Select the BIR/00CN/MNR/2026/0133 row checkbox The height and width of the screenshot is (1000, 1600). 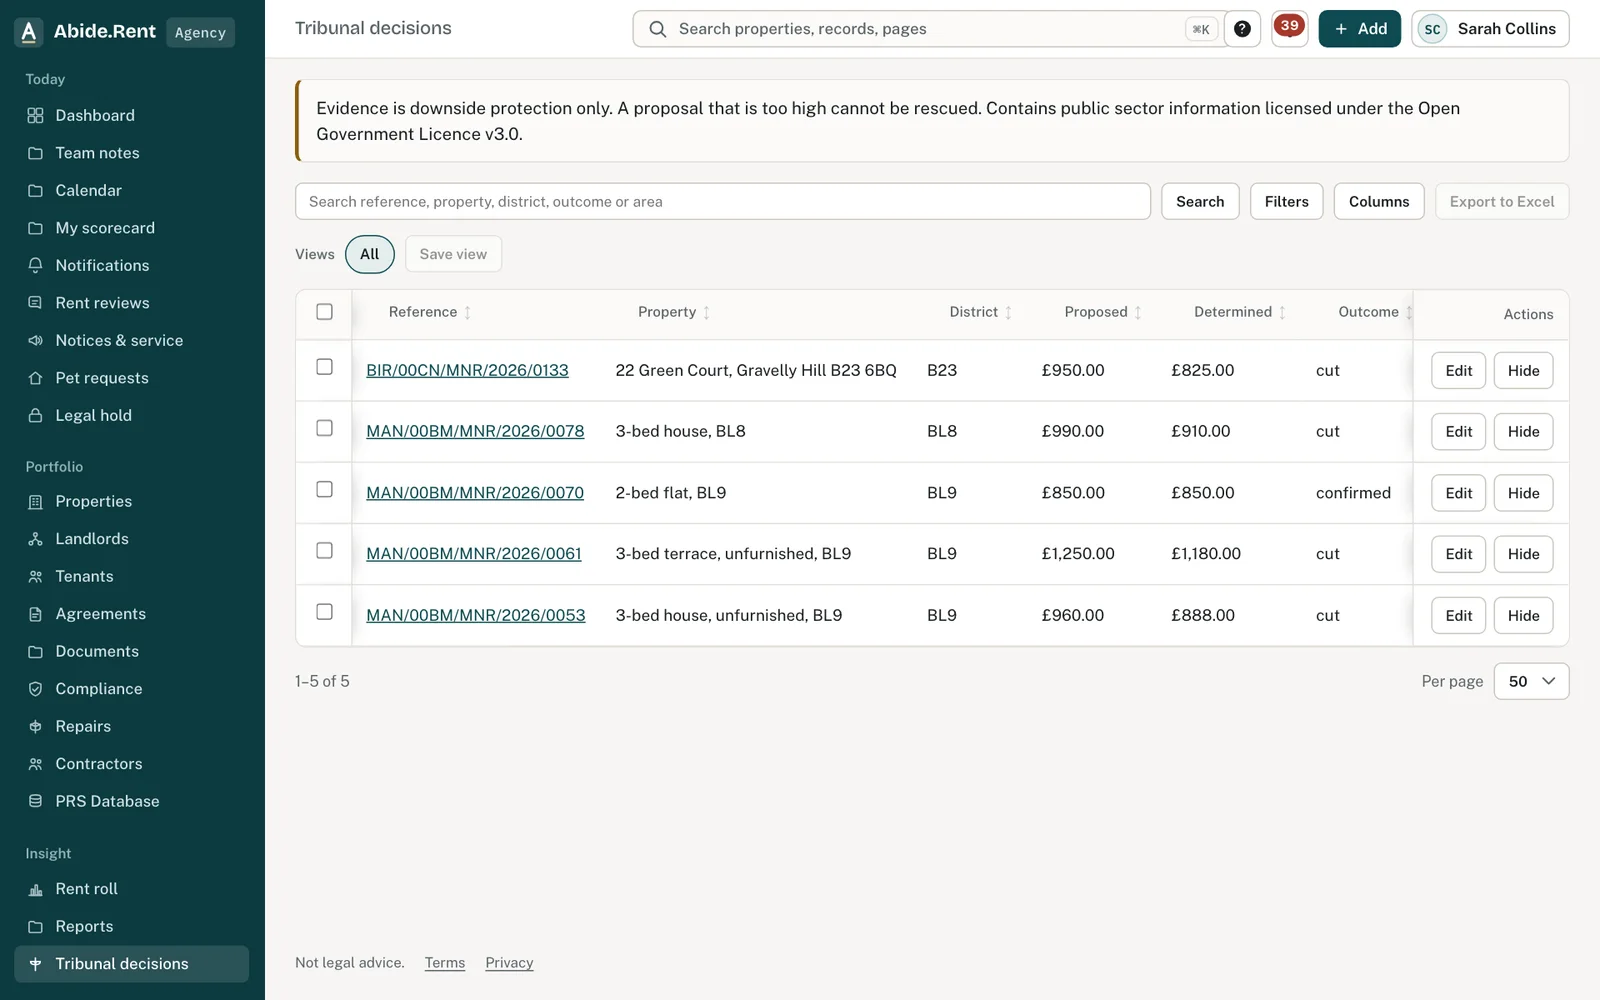click(324, 367)
